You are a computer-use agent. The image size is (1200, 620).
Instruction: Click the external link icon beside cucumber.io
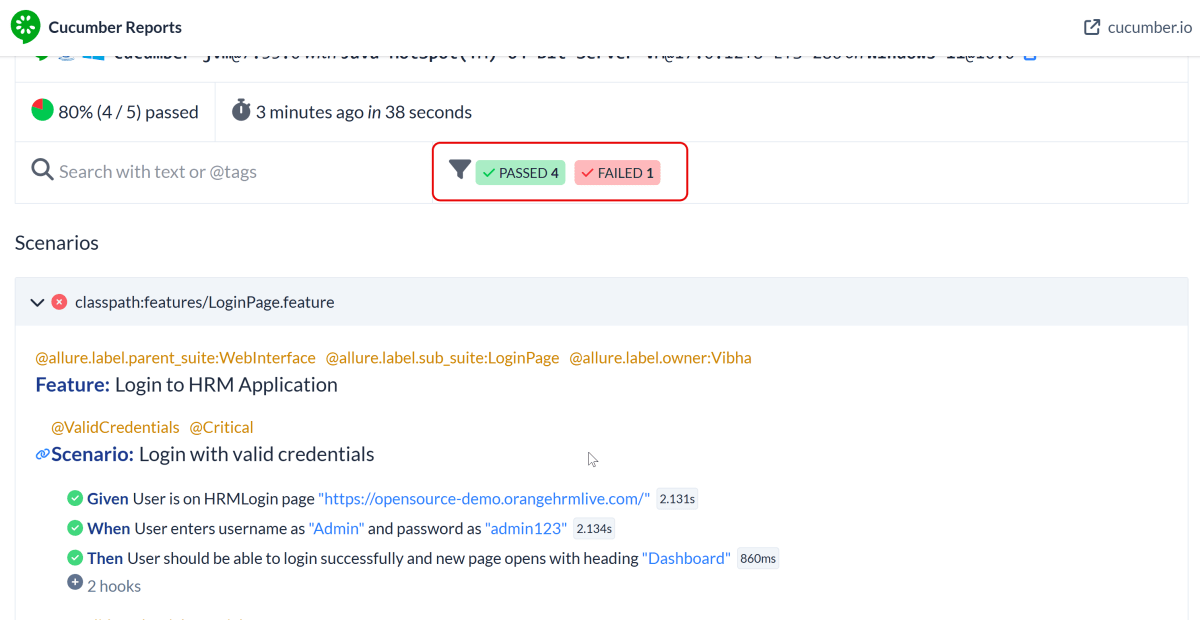coord(1092,27)
